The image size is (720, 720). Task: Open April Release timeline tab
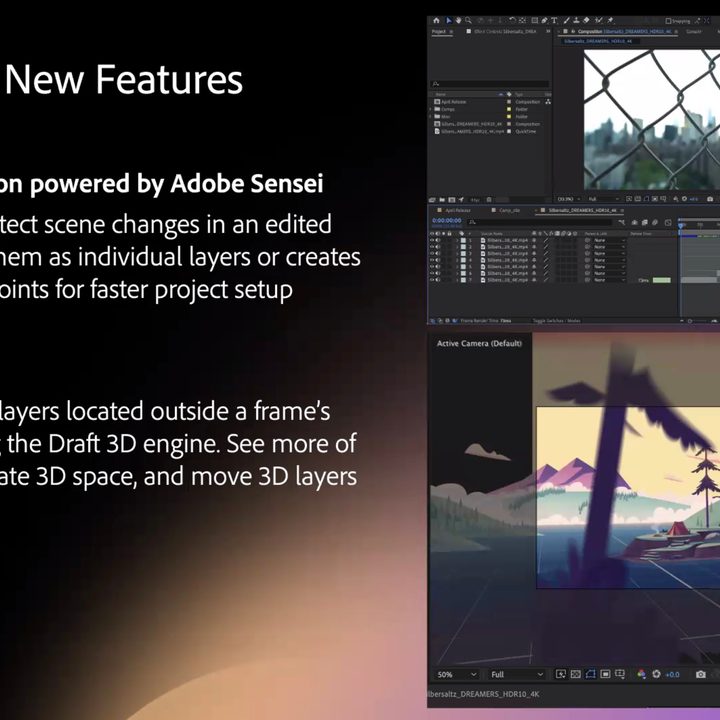[457, 210]
